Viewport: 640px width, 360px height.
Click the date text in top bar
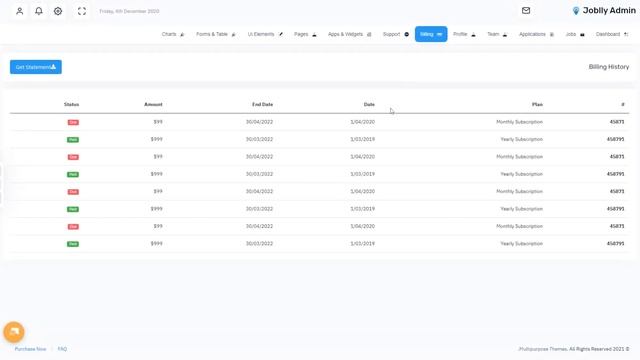tap(129, 11)
